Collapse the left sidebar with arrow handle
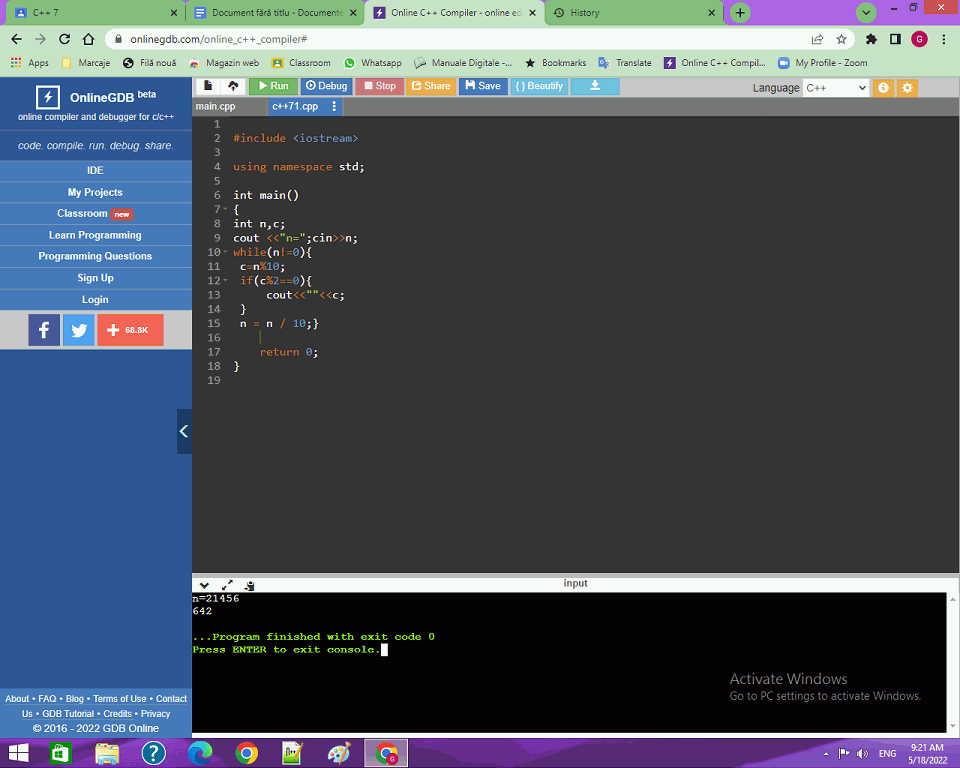 tap(184, 431)
